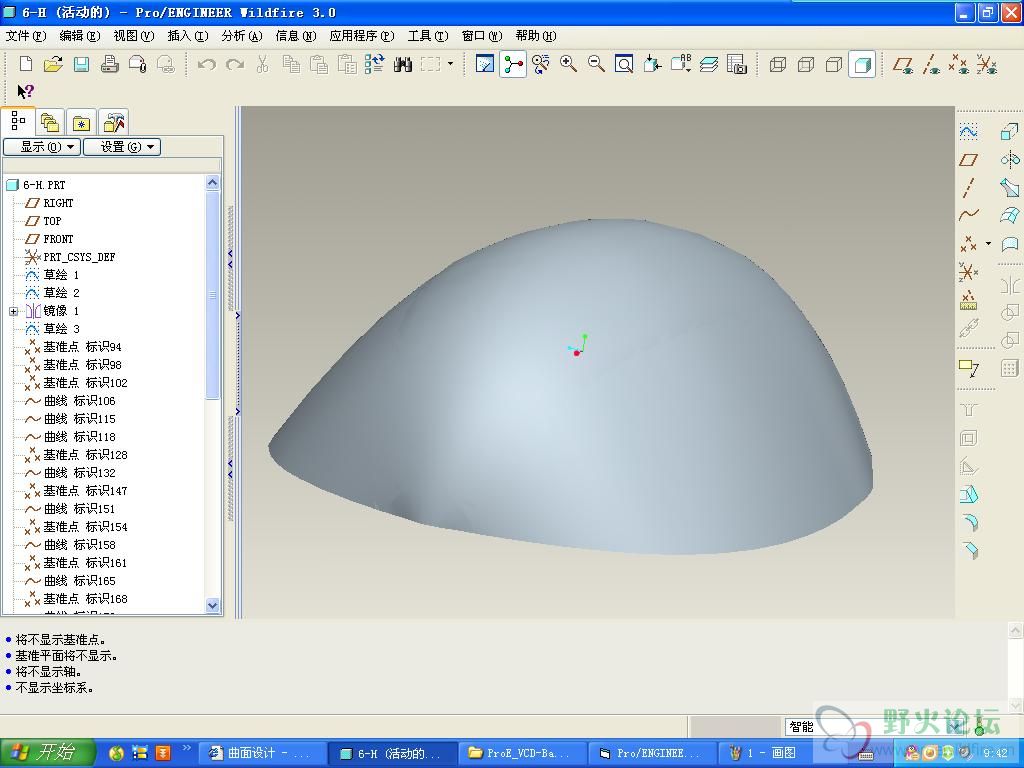
Task: Click the Zoom Out magnifier icon
Action: coord(596,64)
